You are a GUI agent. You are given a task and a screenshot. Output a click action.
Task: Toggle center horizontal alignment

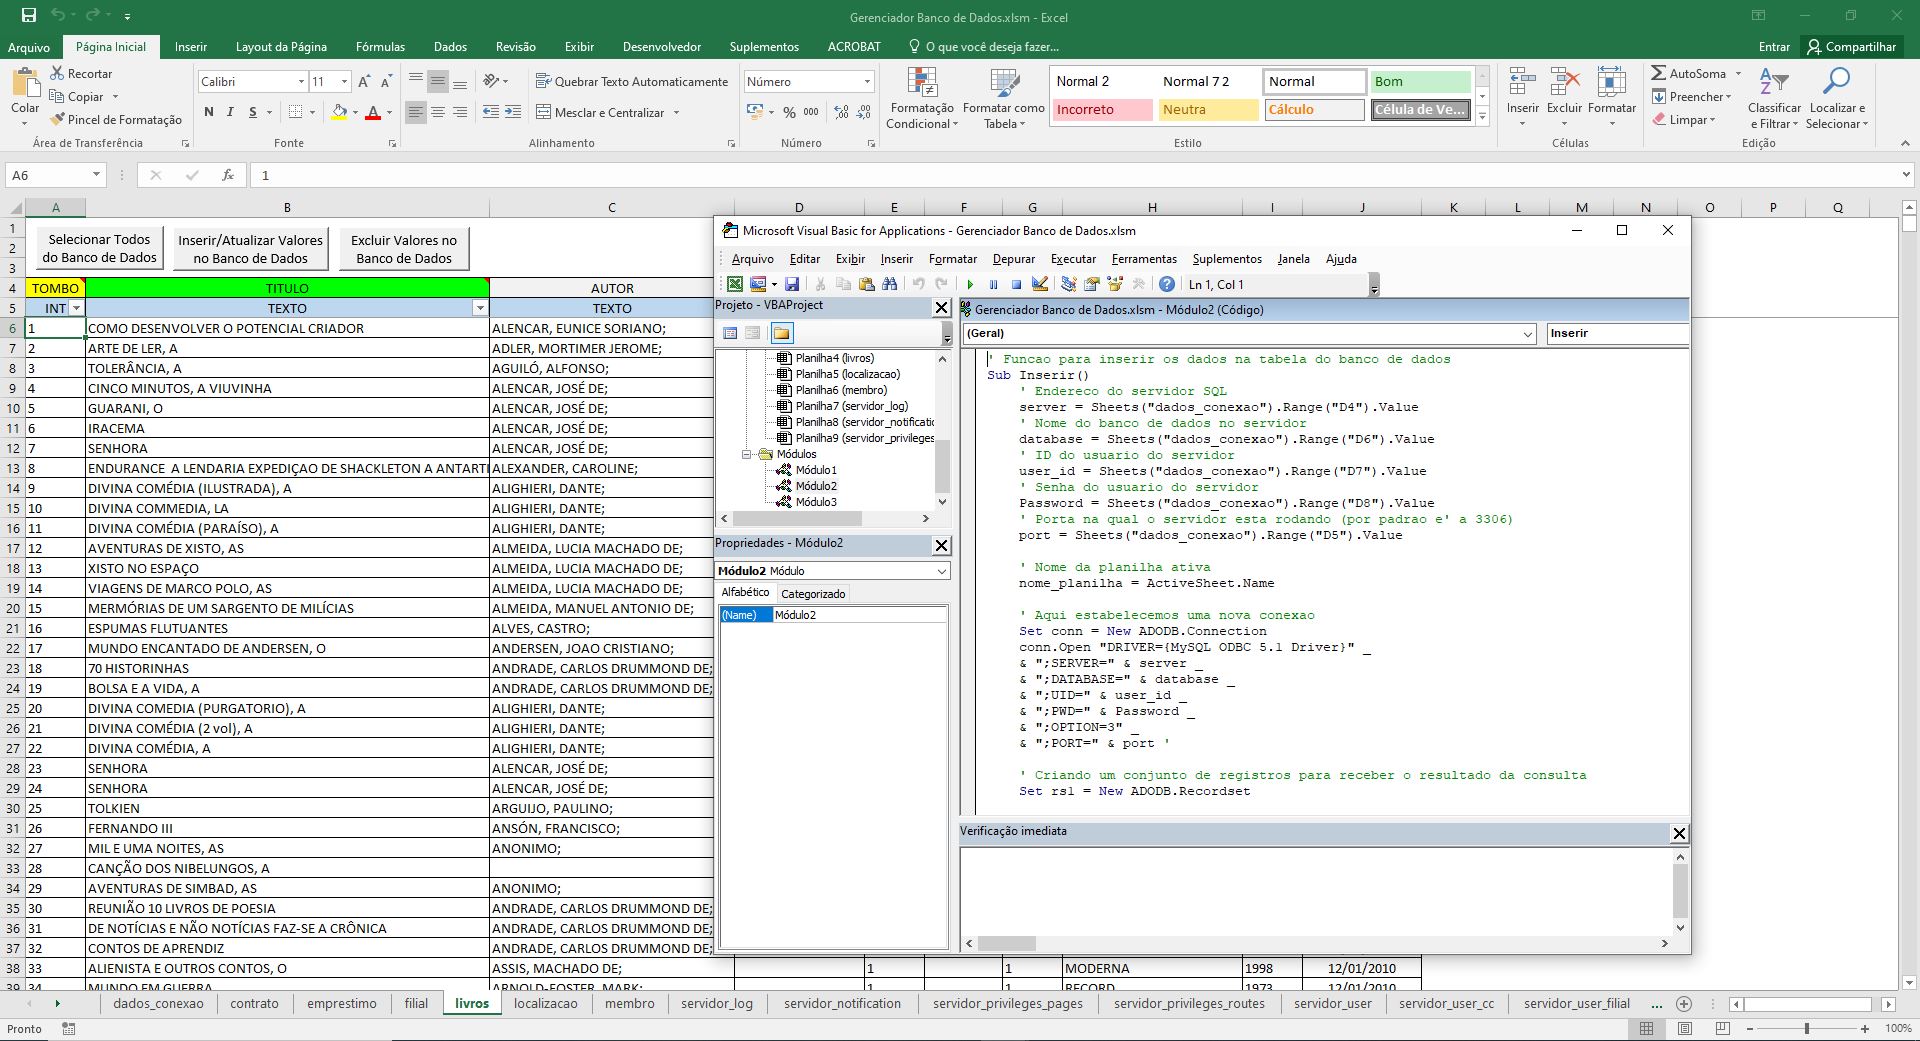coord(438,113)
